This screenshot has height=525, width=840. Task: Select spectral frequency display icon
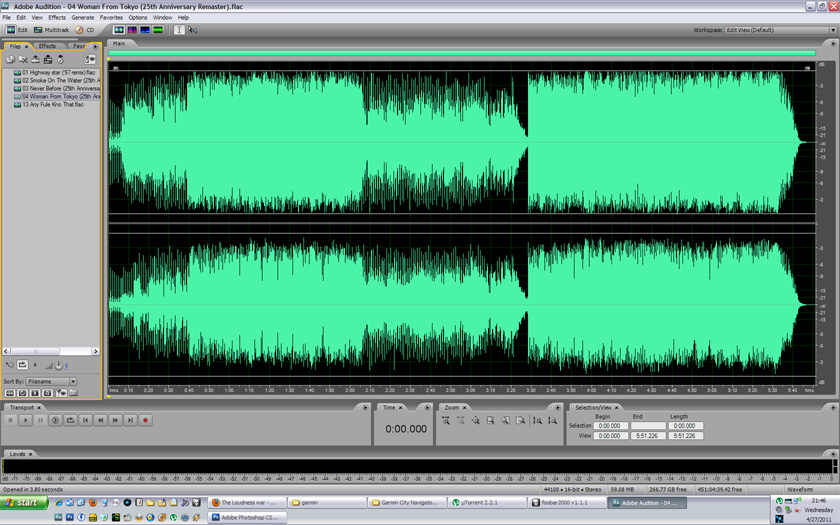[132, 30]
